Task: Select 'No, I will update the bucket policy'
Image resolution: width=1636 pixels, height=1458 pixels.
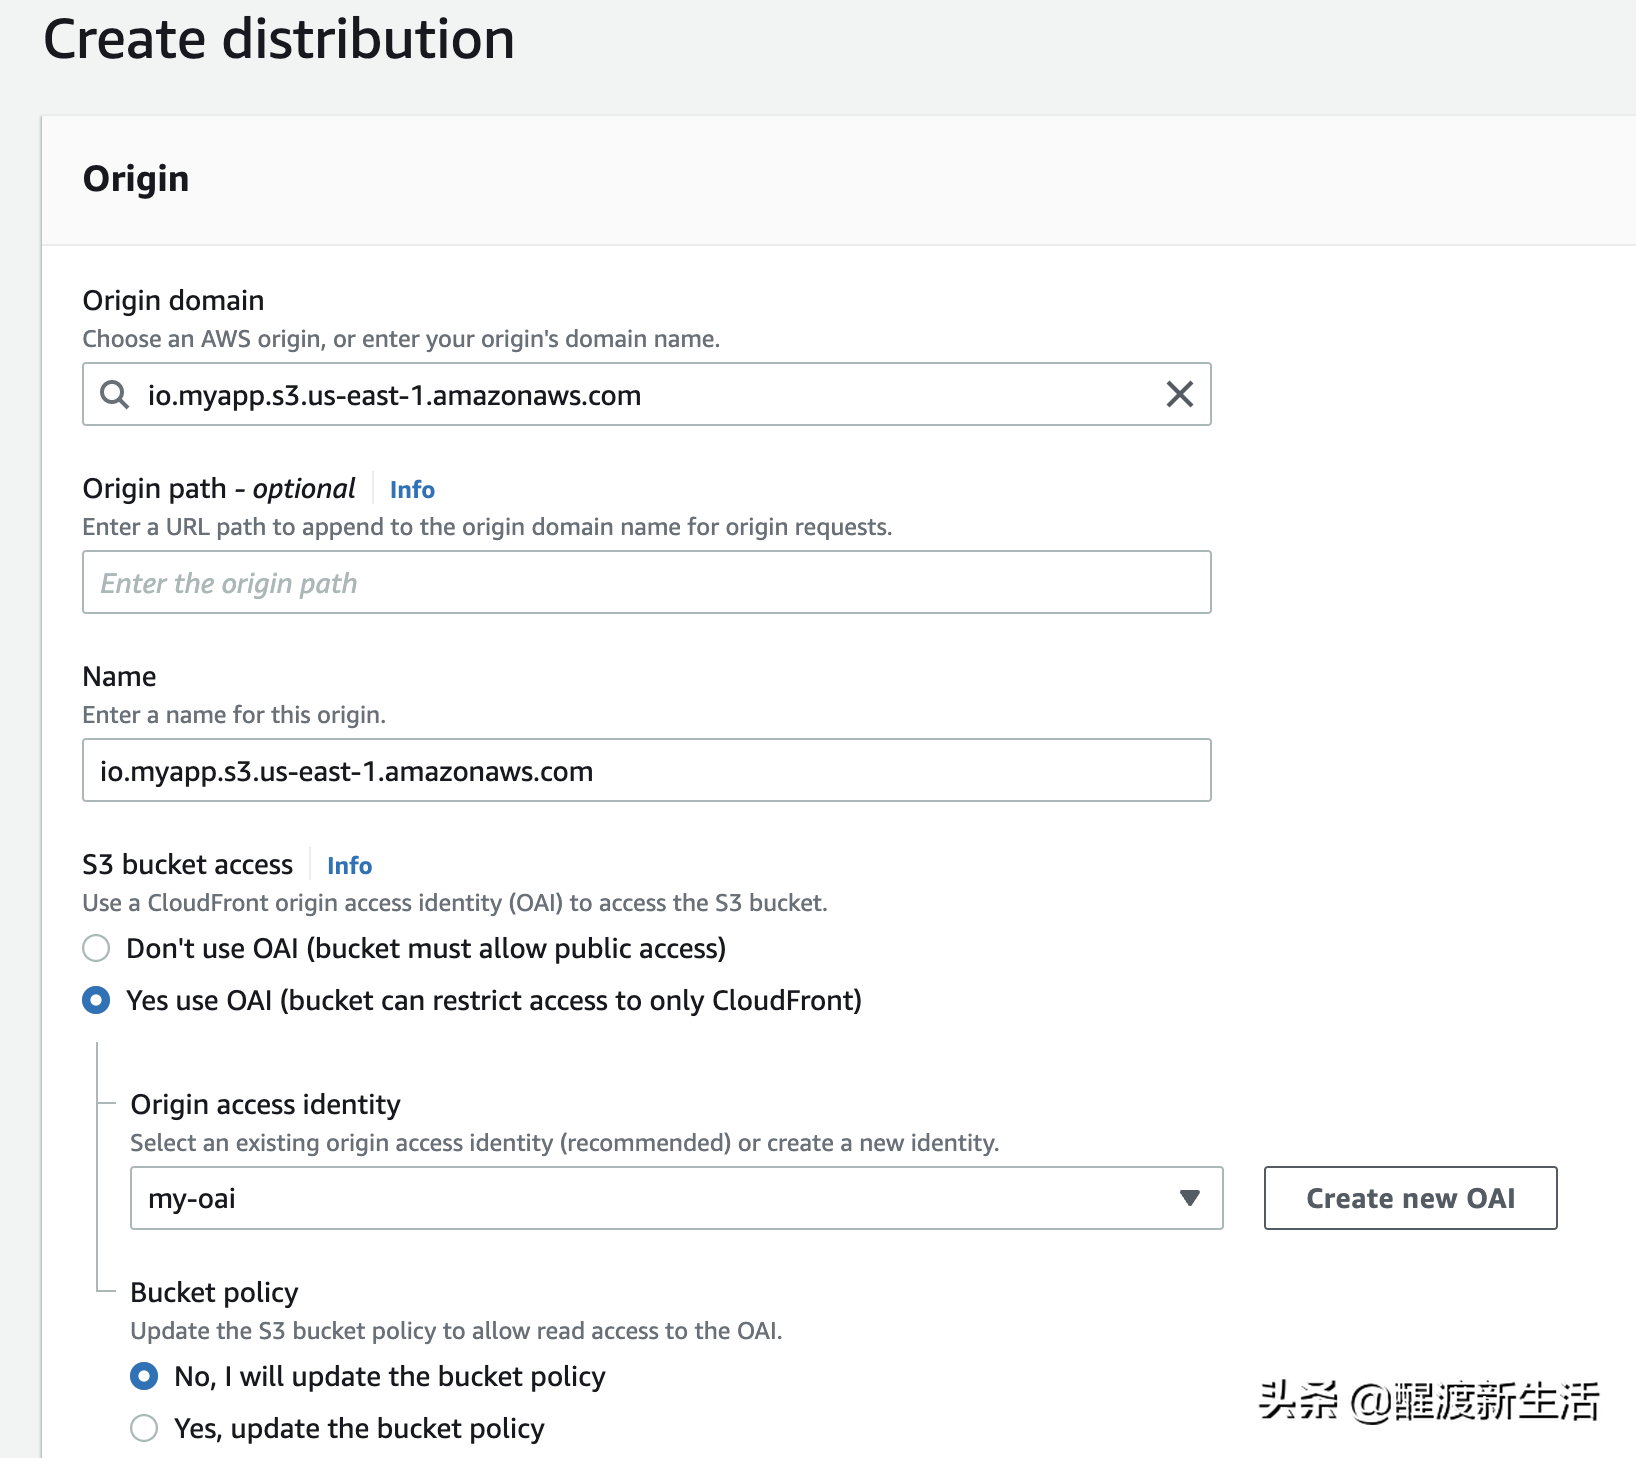Action: point(143,1376)
